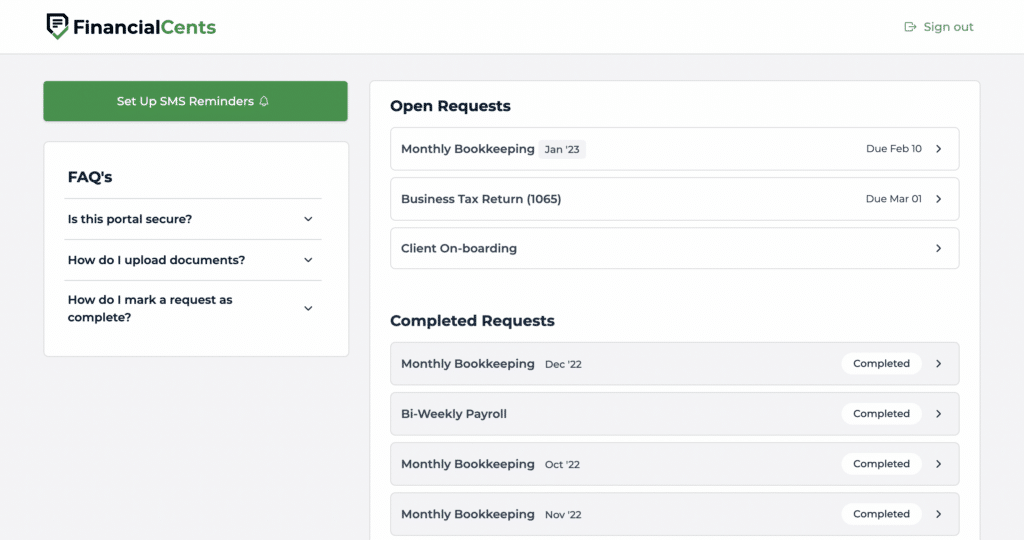Screen dimensions: 1024x540
Task: Click the arrow icon on Bi-Weekly Payroll
Action: [x=938, y=414]
